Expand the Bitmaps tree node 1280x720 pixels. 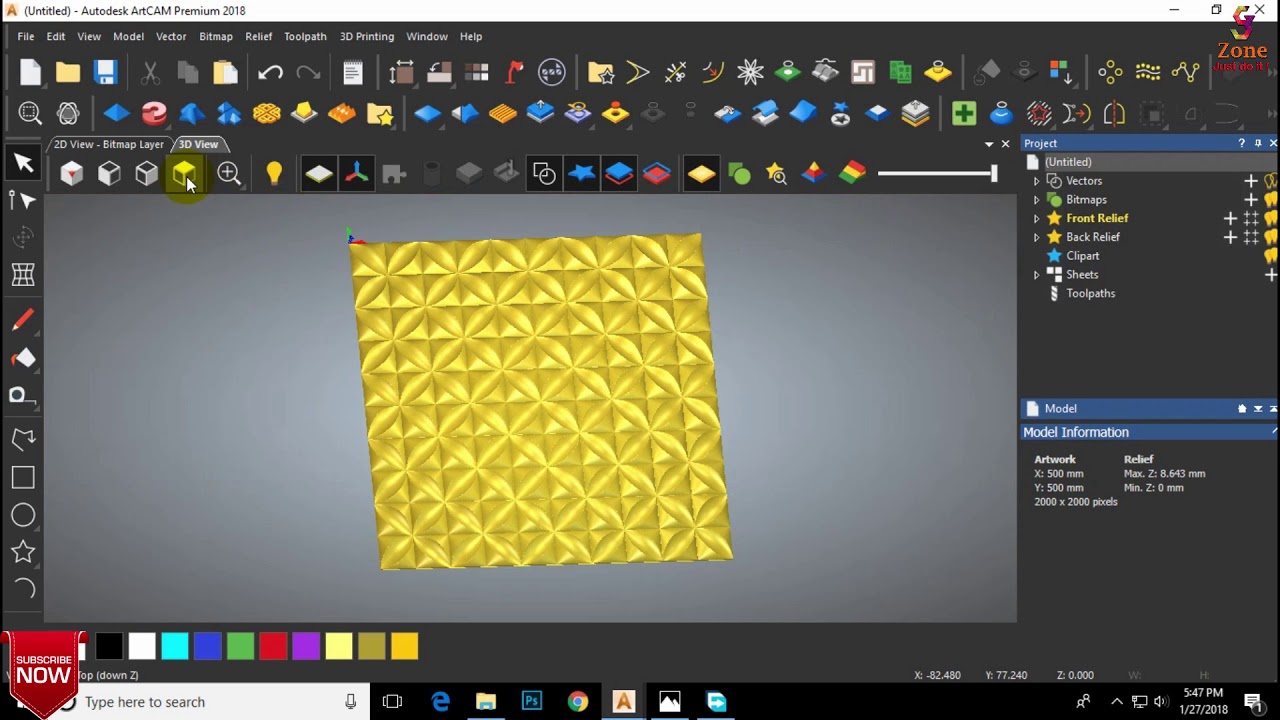1036,200
